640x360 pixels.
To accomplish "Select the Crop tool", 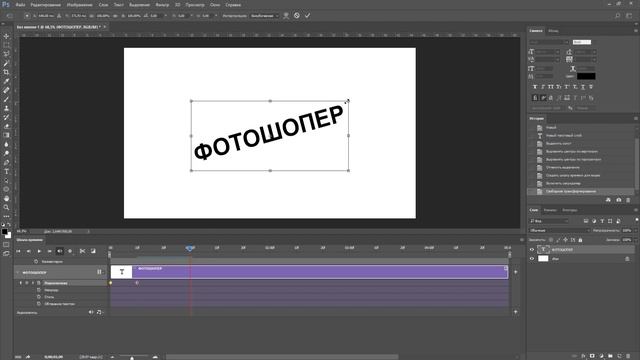I will point(6,72).
